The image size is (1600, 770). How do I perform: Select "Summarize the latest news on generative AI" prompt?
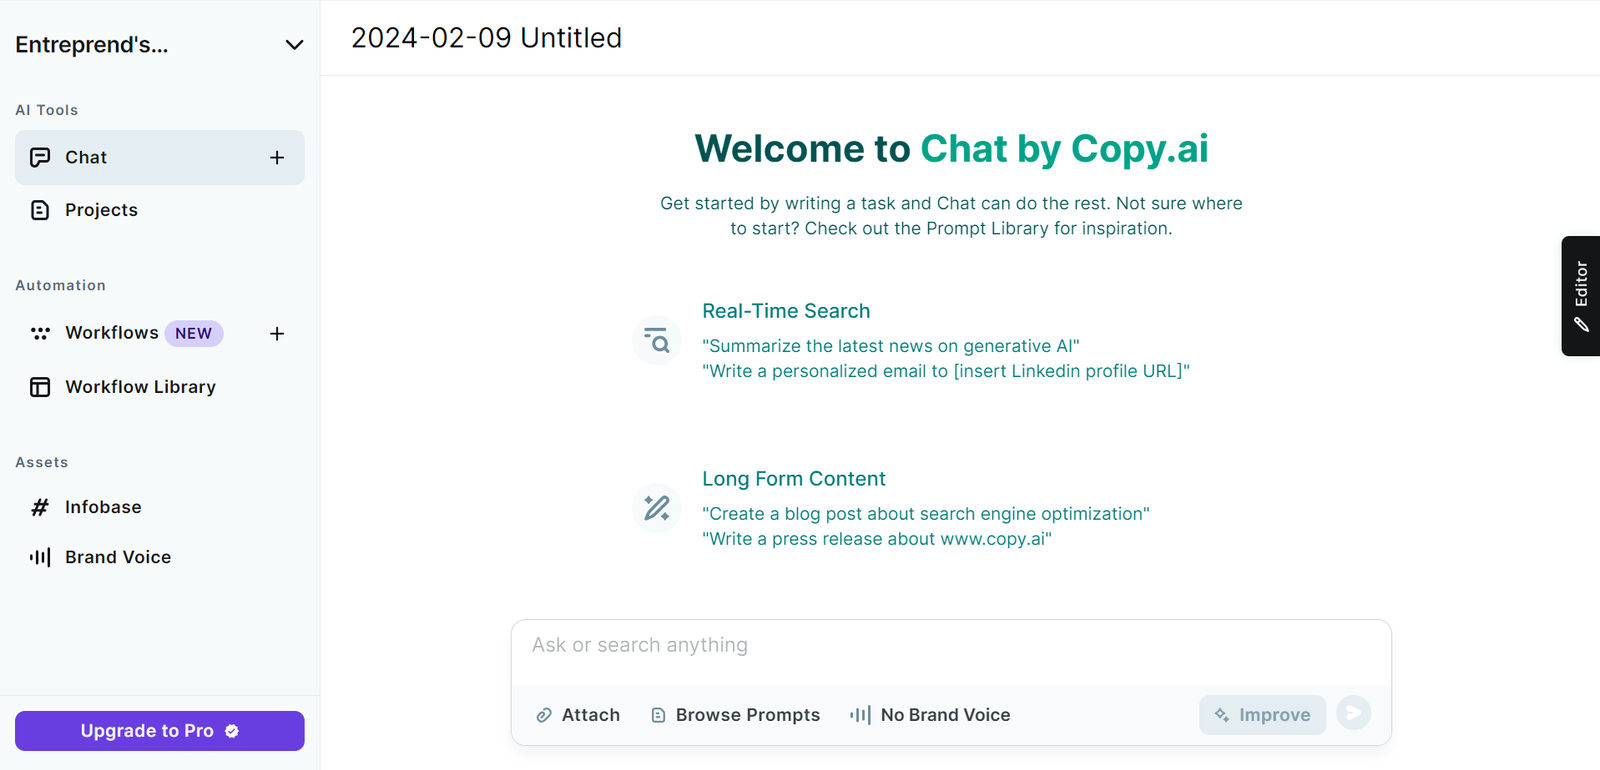891,346
